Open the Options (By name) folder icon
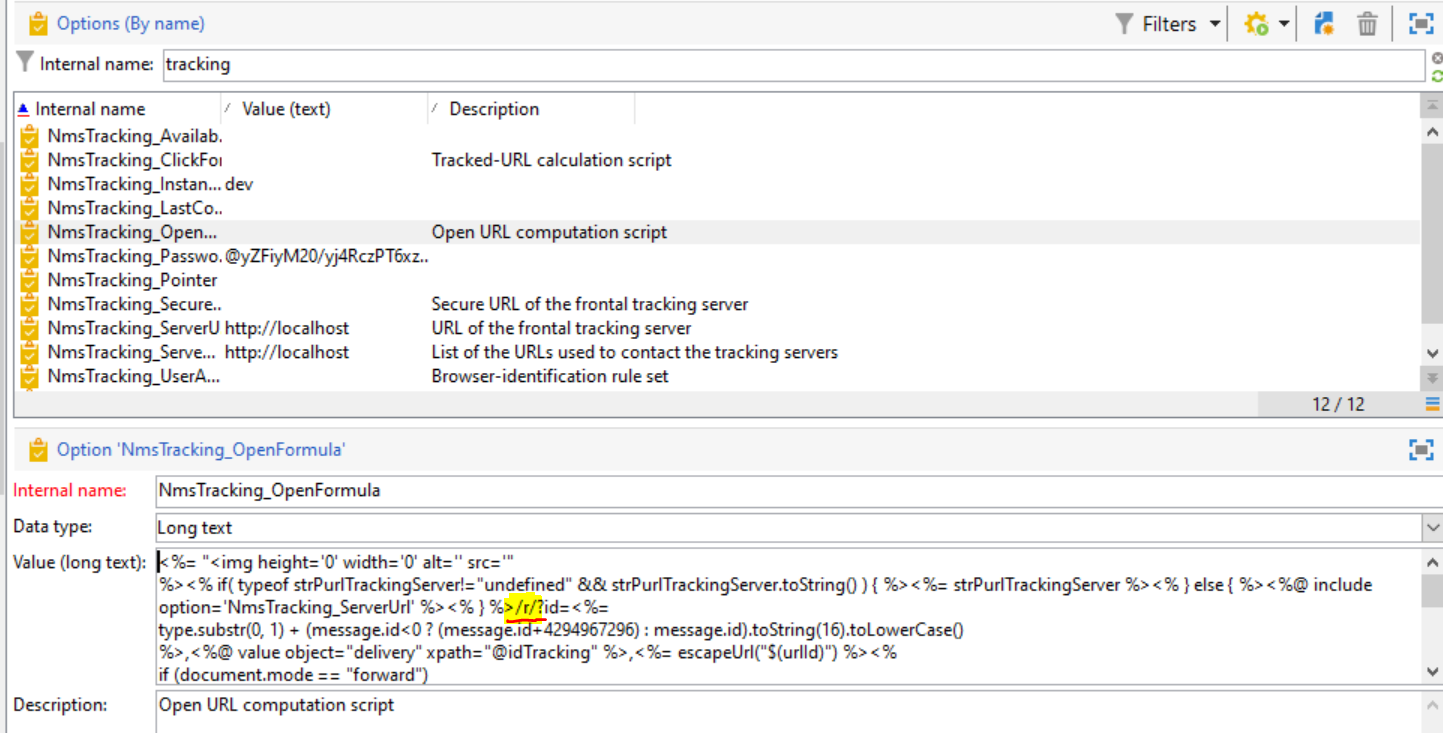 coord(37,22)
